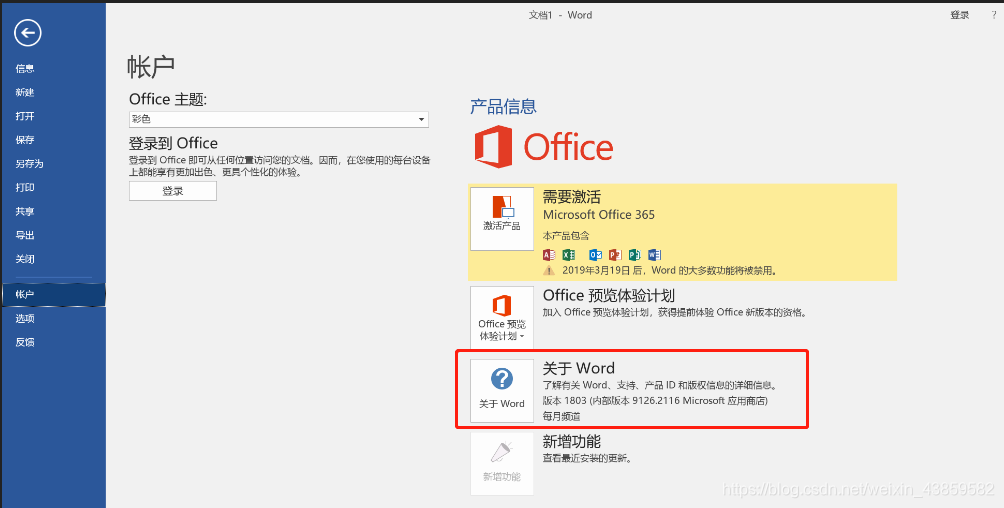Click the 每月频道 channel text
Image resolution: width=1004 pixels, height=508 pixels.
(562, 416)
